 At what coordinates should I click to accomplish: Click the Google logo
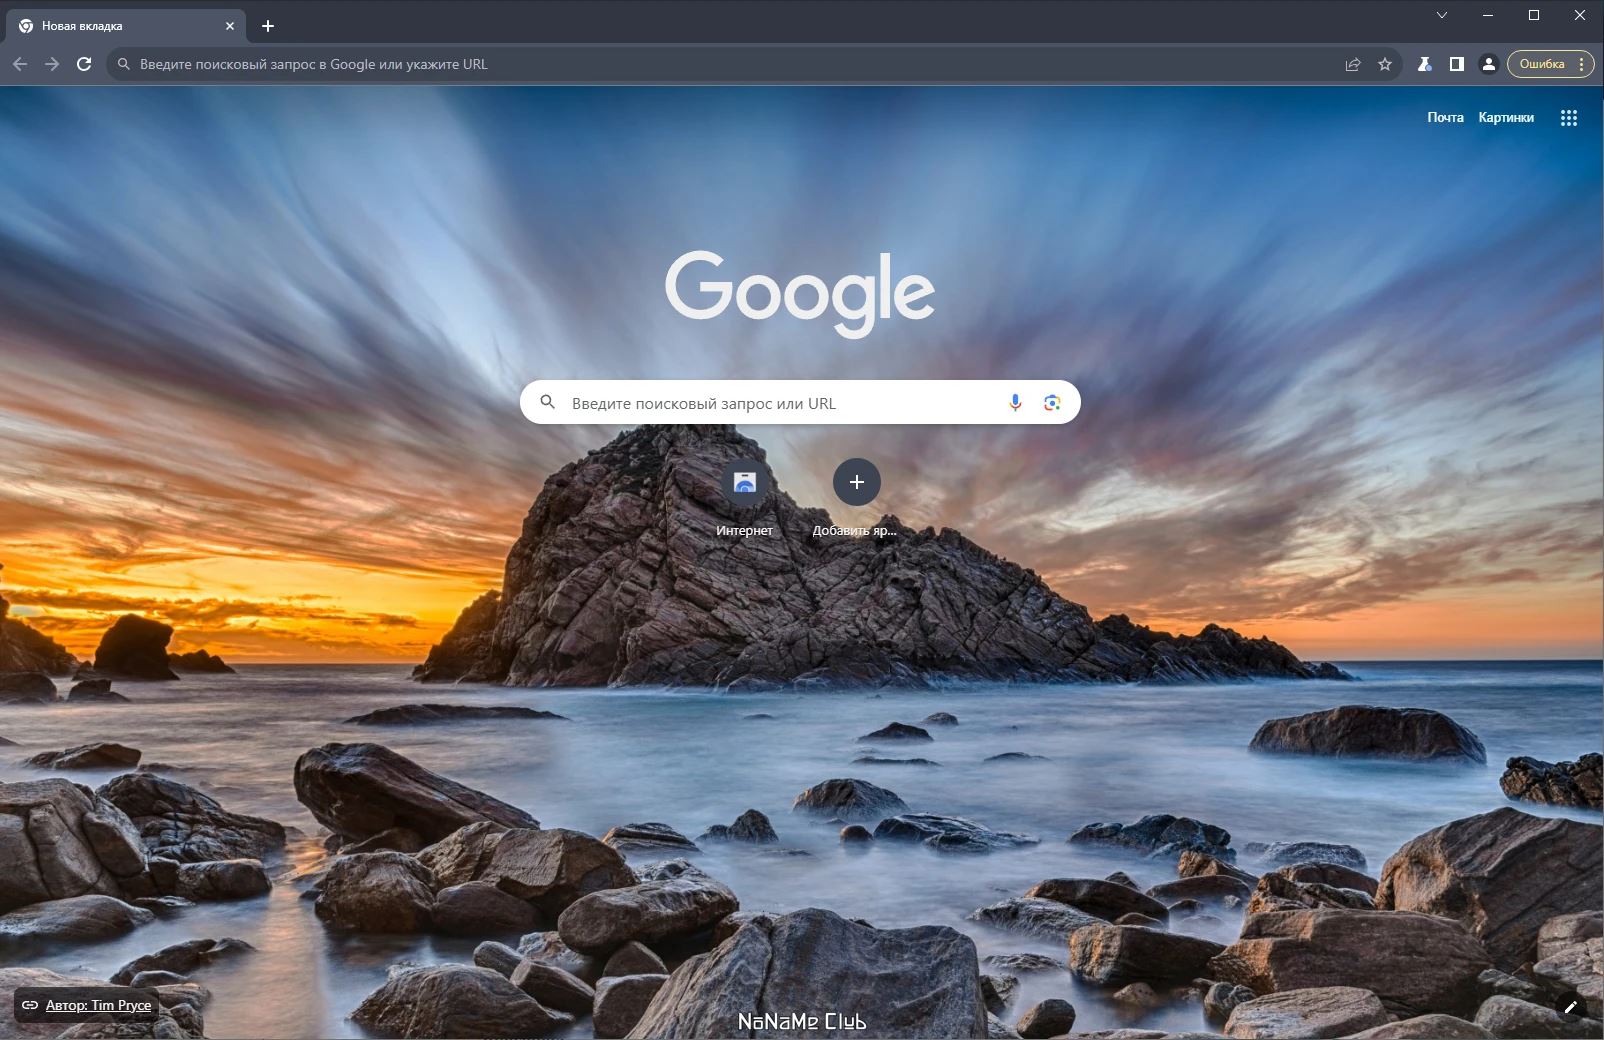(x=800, y=293)
